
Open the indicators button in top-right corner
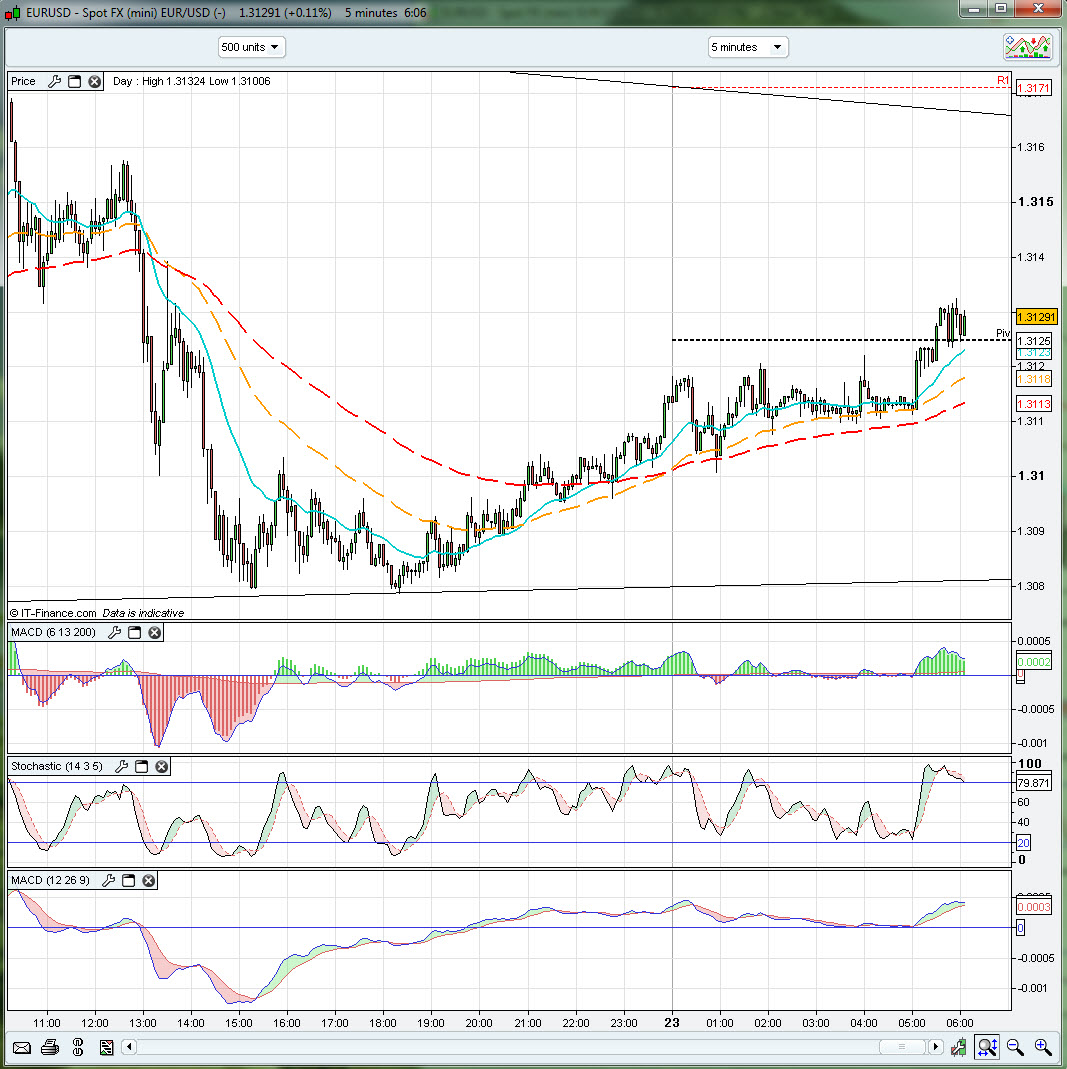pyautogui.click(x=1028, y=47)
